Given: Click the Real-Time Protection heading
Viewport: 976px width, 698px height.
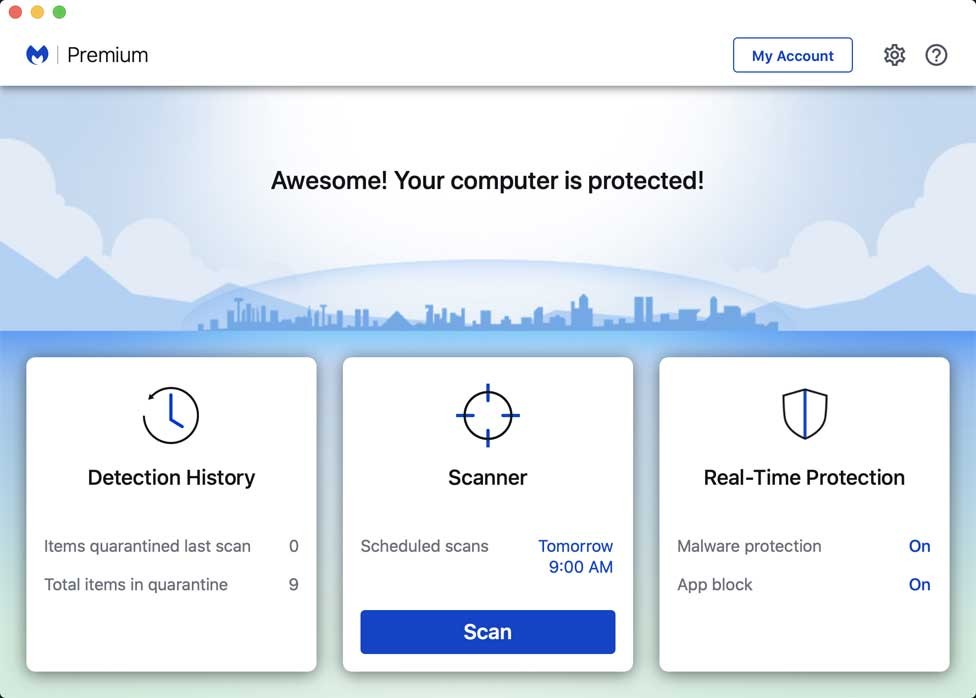Looking at the screenshot, I should pos(804,477).
